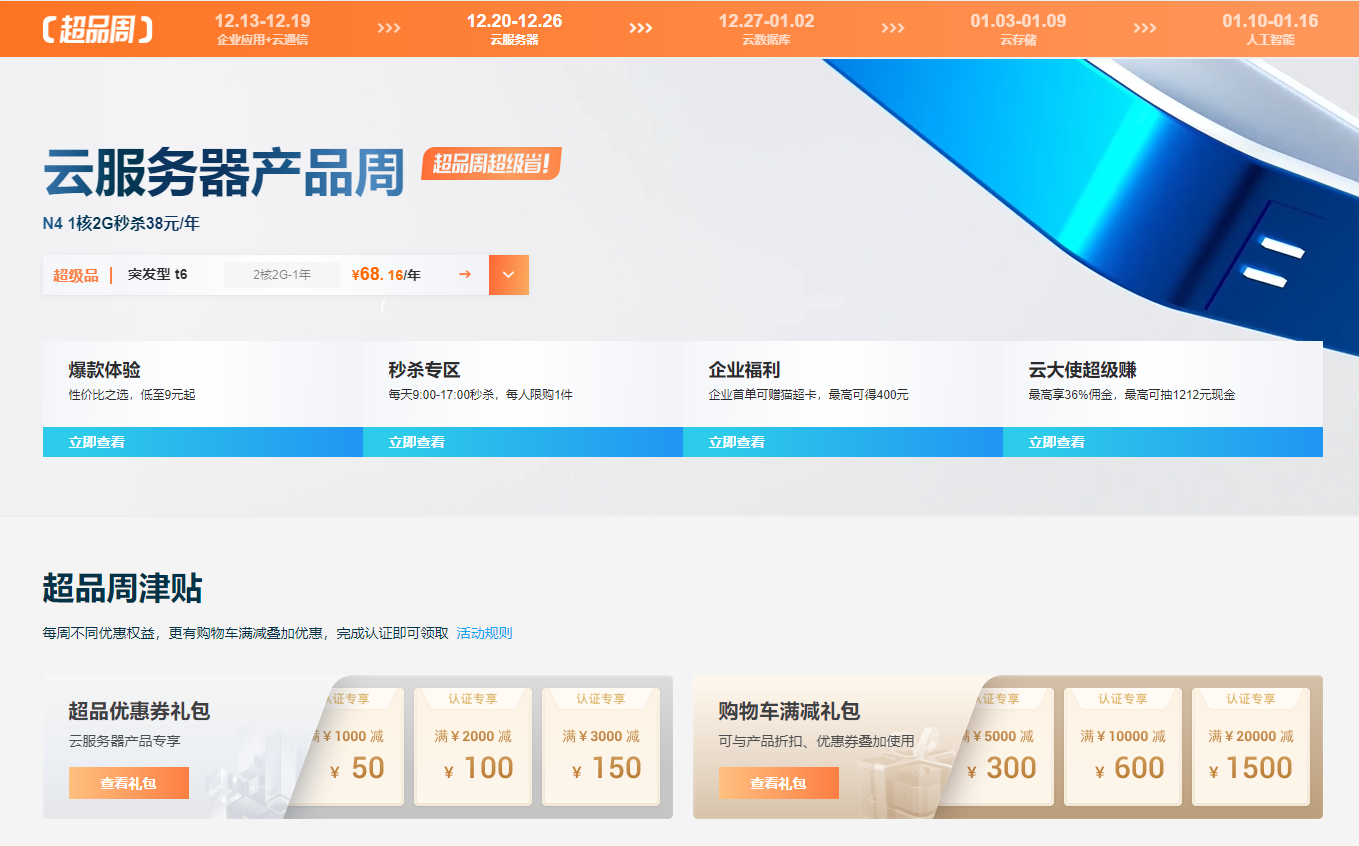The image size is (1359, 846).
Task: Choose the 满¥10000减600 coupon card
Action: 1123,747
